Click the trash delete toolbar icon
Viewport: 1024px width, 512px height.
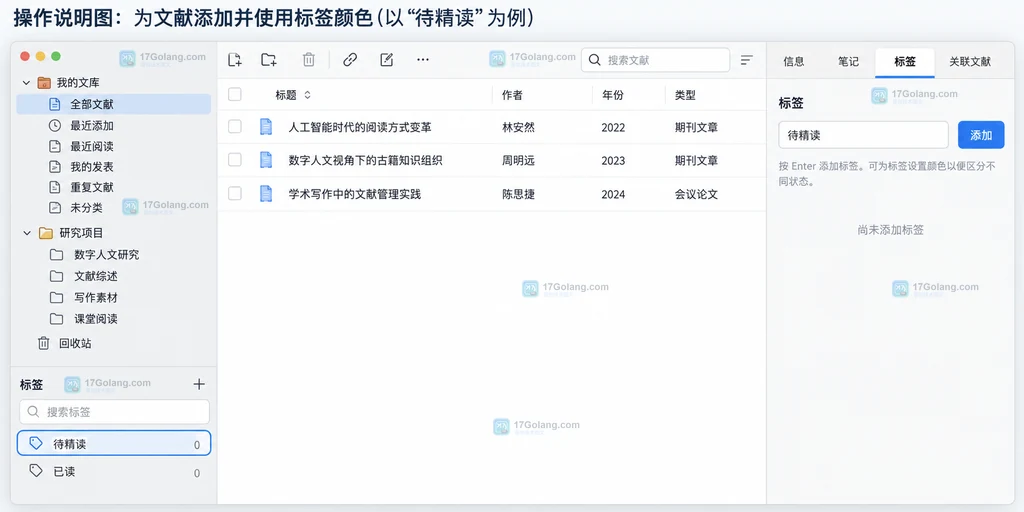[309, 60]
